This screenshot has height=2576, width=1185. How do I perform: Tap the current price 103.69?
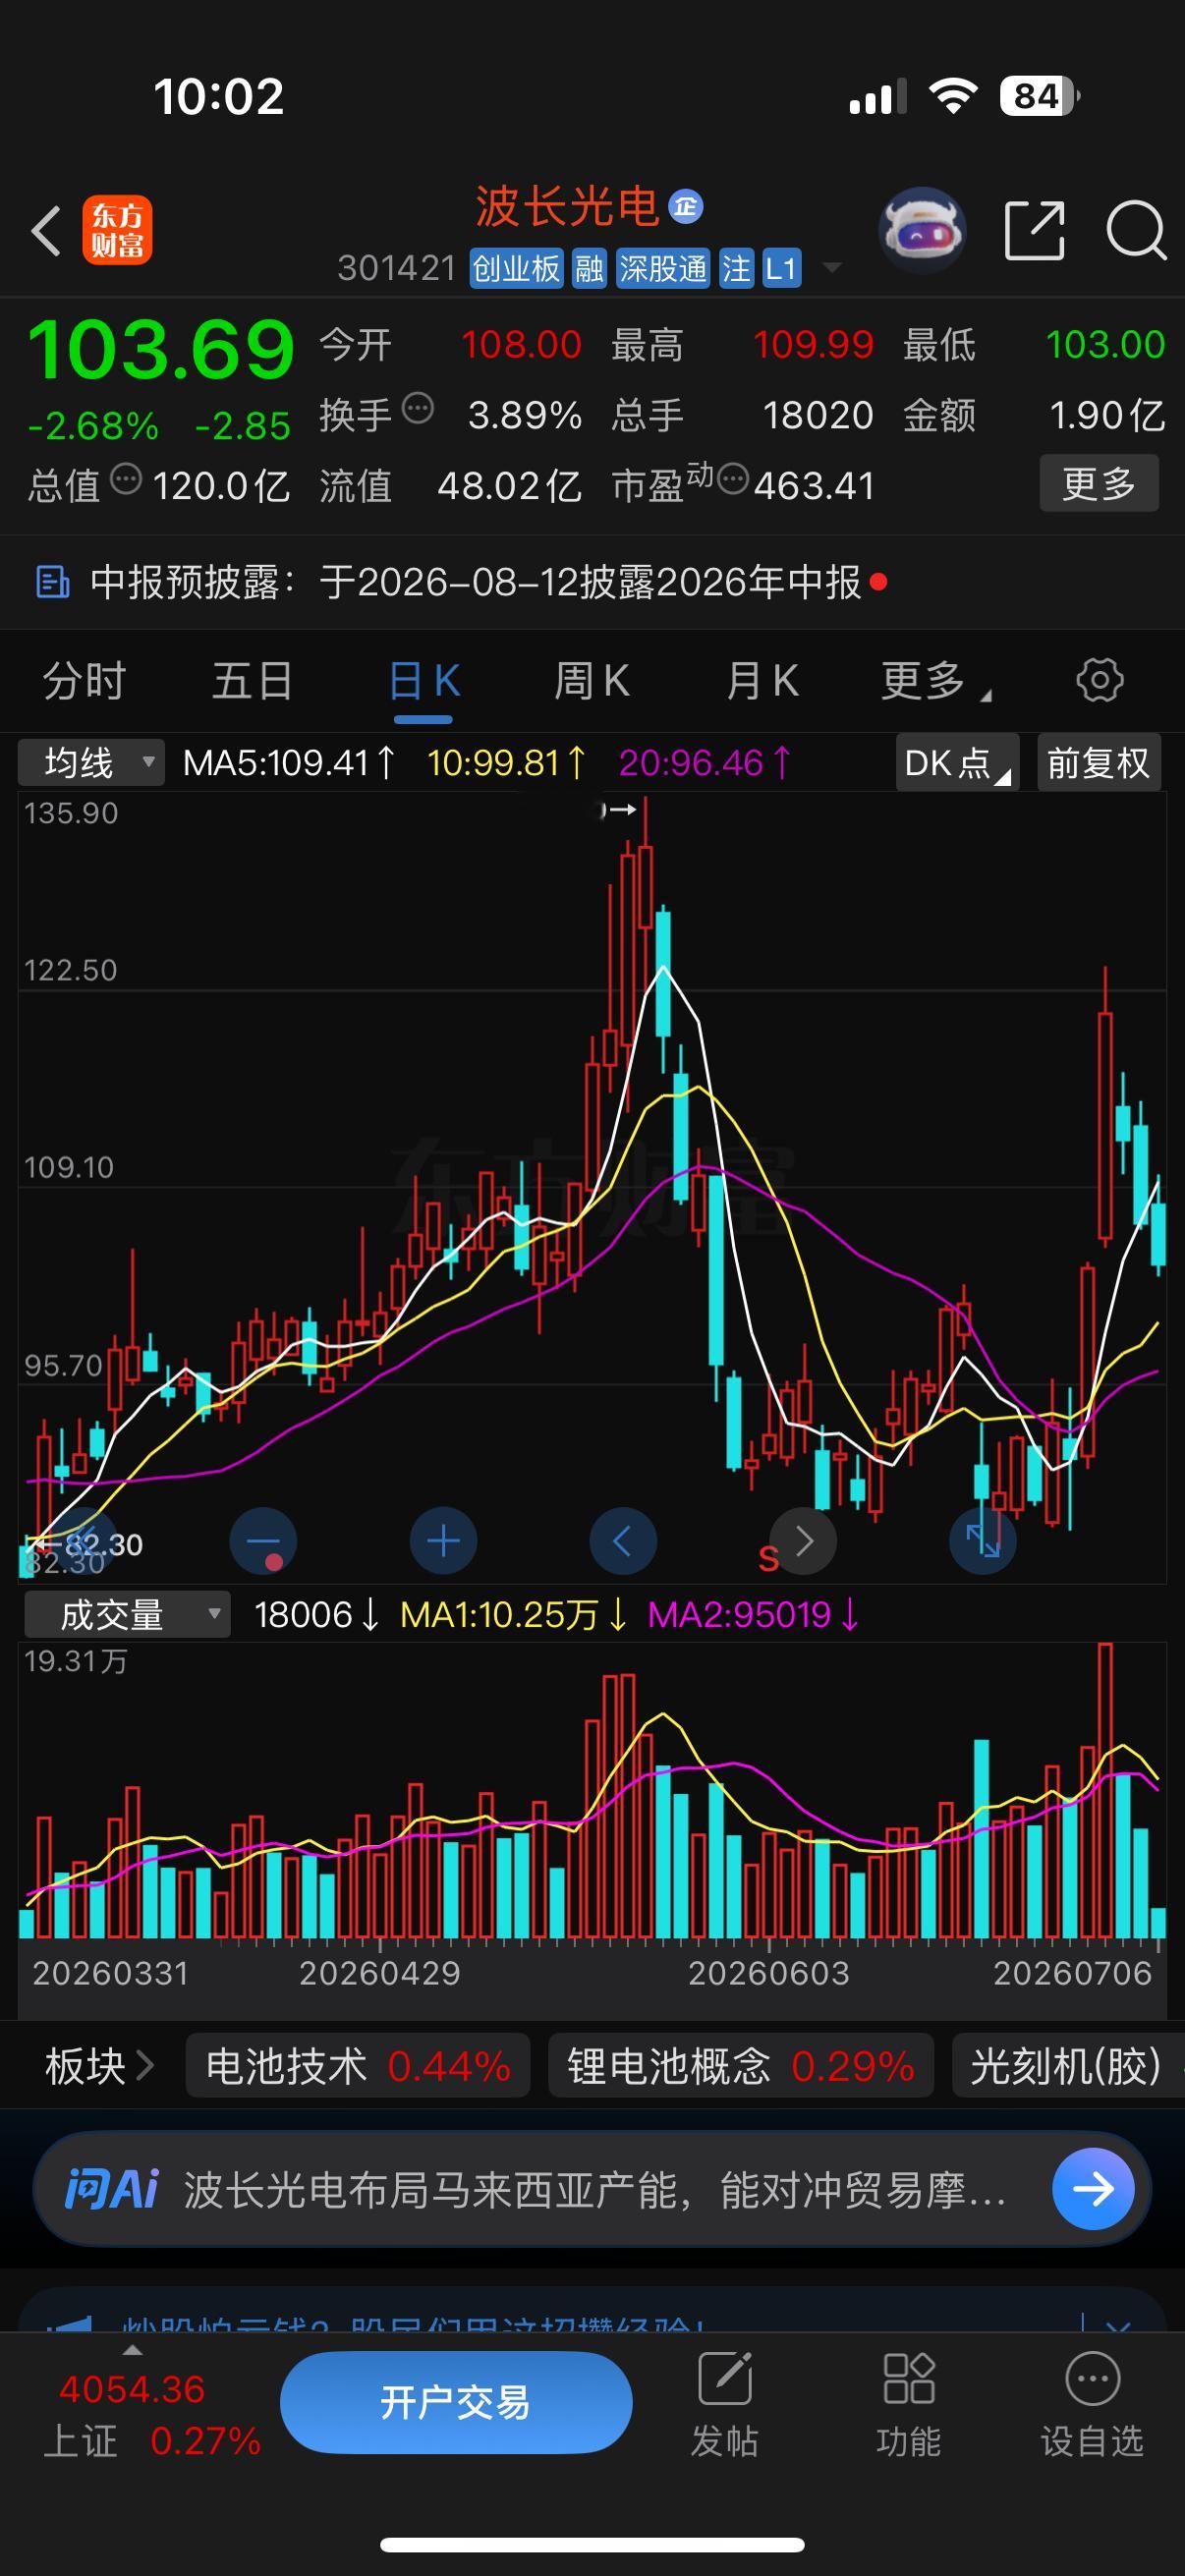point(161,350)
